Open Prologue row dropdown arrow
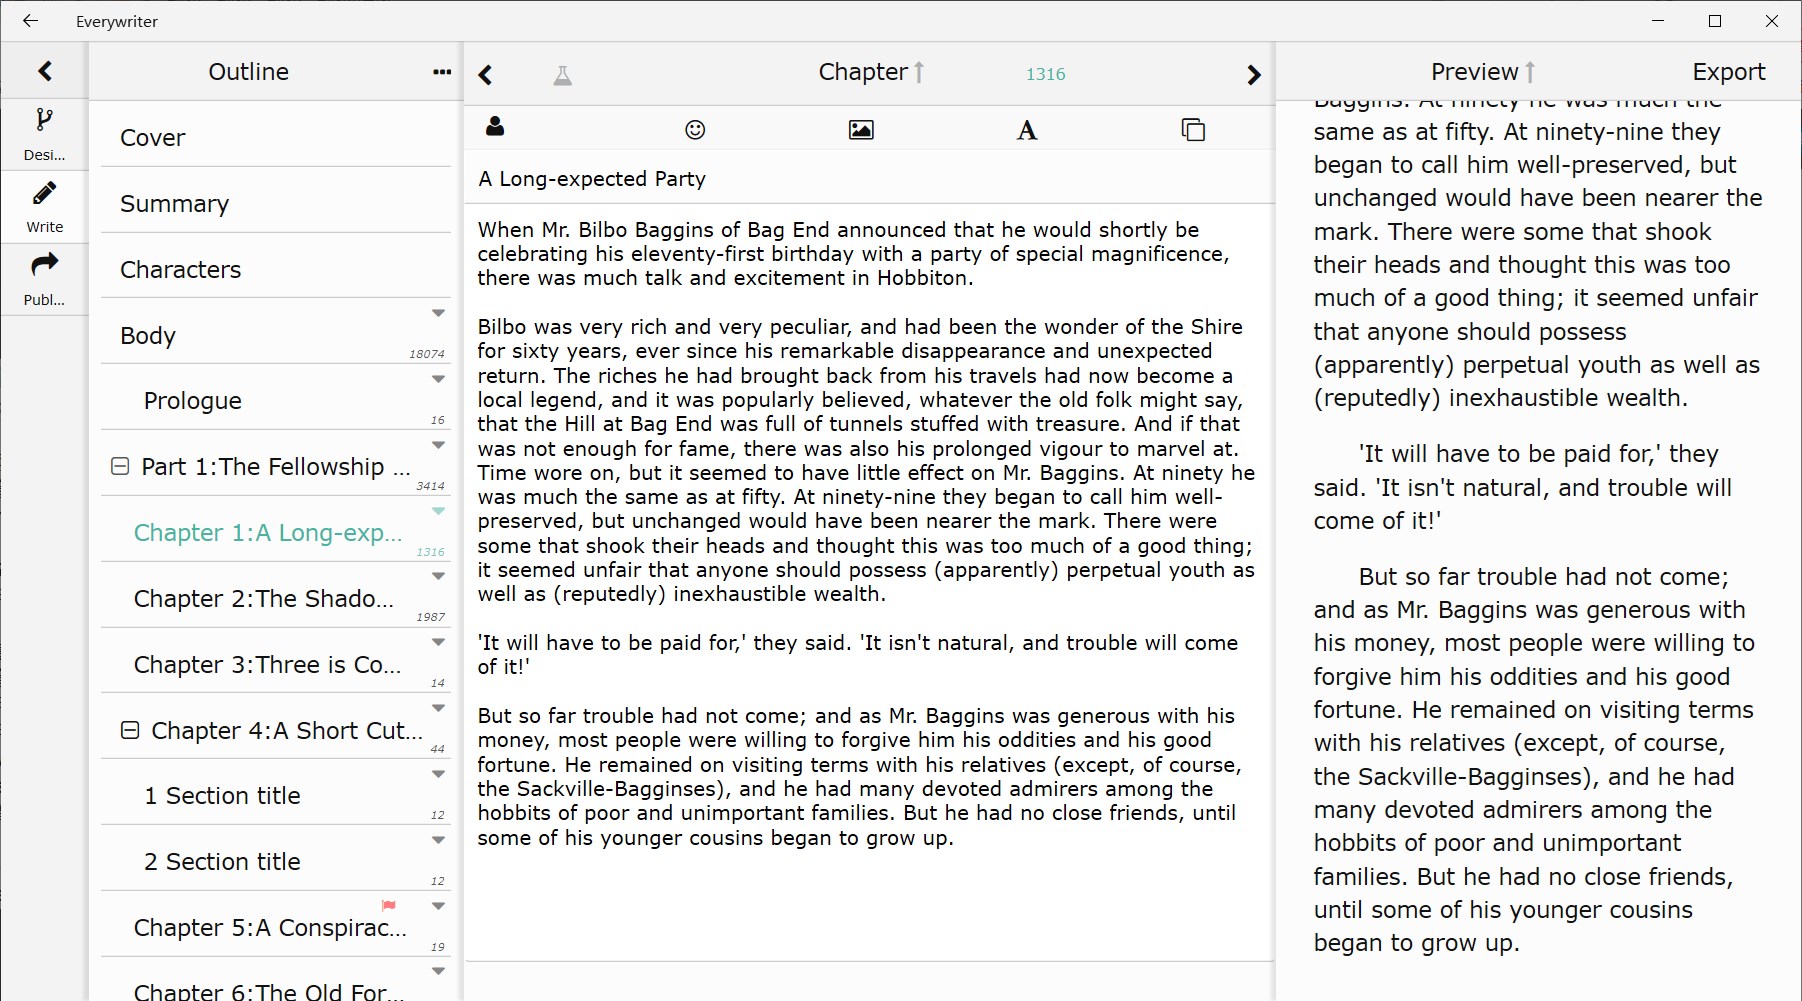The height and width of the screenshot is (1001, 1802). 438,379
